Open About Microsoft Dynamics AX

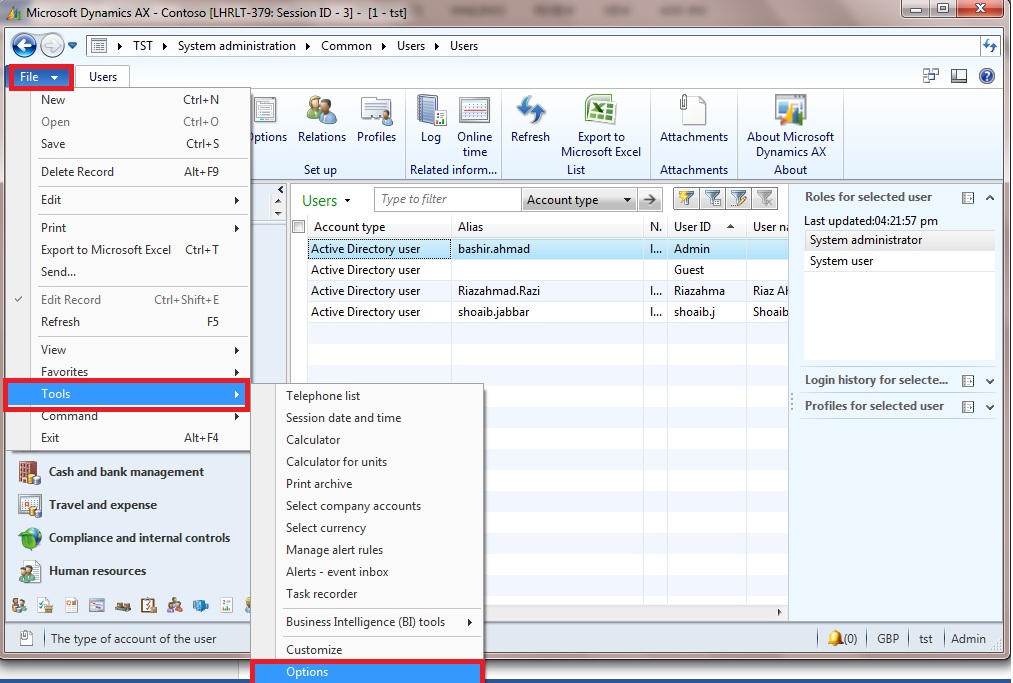tap(790, 127)
